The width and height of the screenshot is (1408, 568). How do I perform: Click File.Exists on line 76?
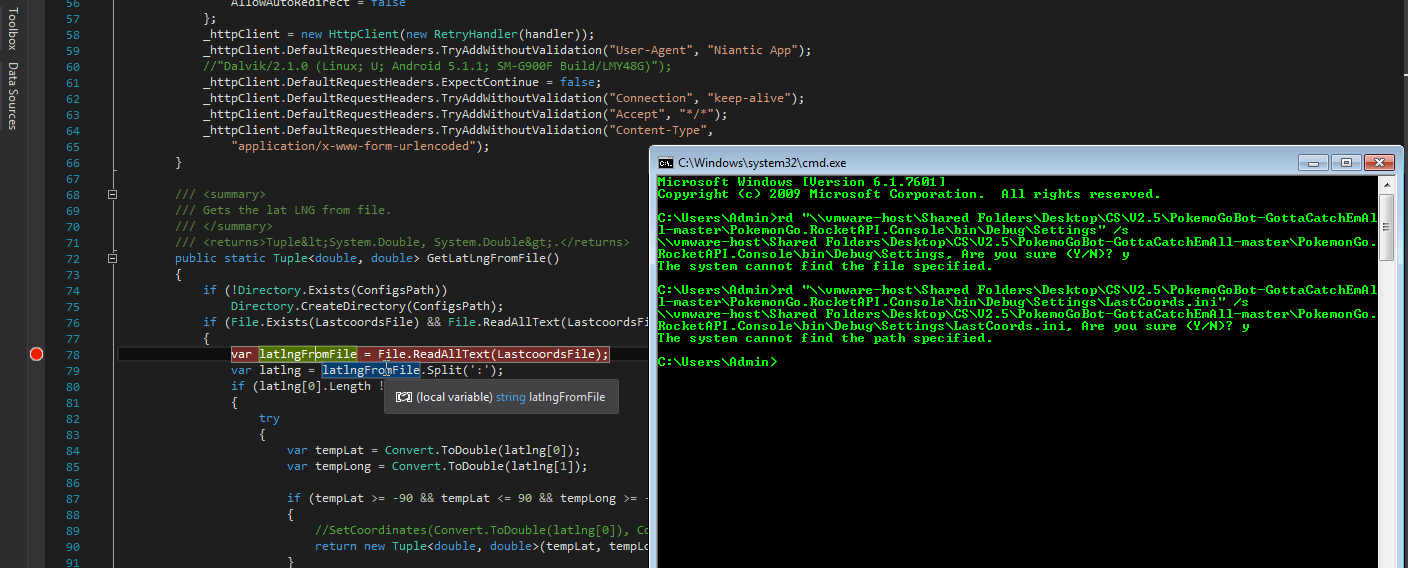click(x=269, y=322)
